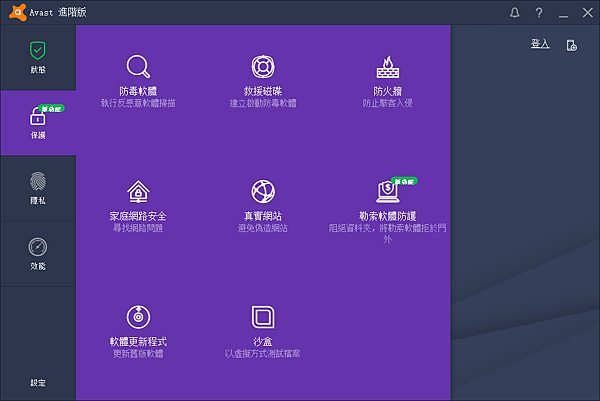Click the 以虛擬方式測試檔案 description text
The image size is (600, 401).
pos(263,354)
